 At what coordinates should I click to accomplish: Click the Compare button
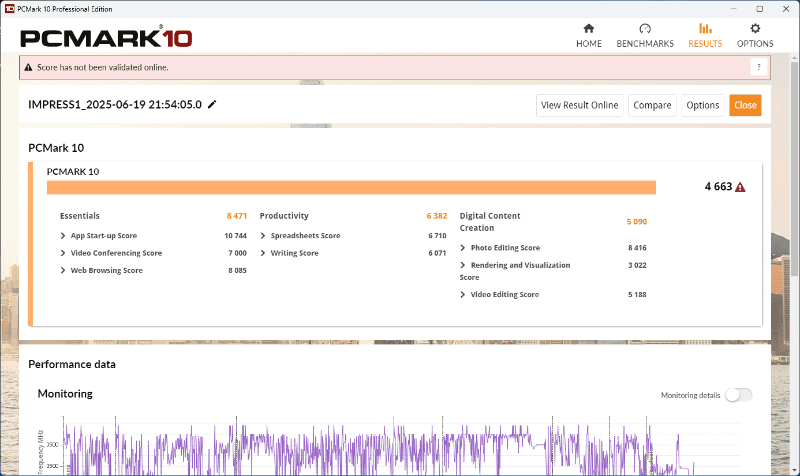pyautogui.click(x=652, y=105)
